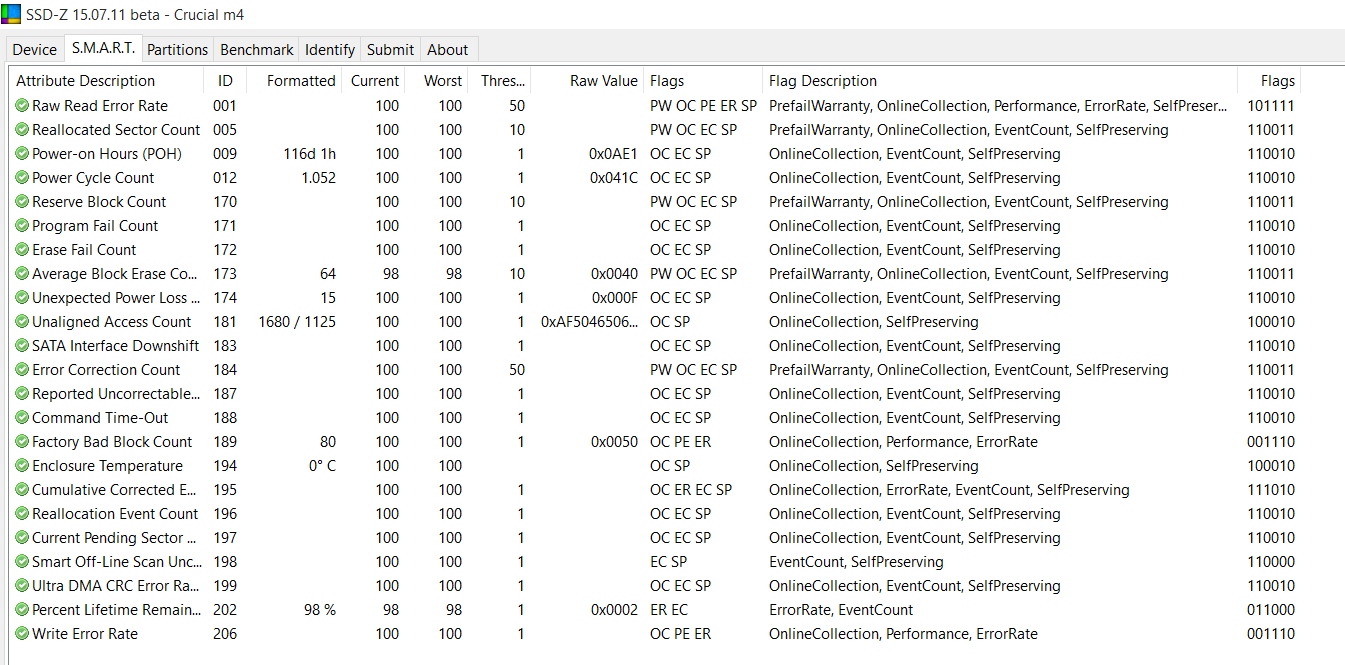Click 'ER EC' flags in row 202

pyautogui.click(x=669, y=610)
